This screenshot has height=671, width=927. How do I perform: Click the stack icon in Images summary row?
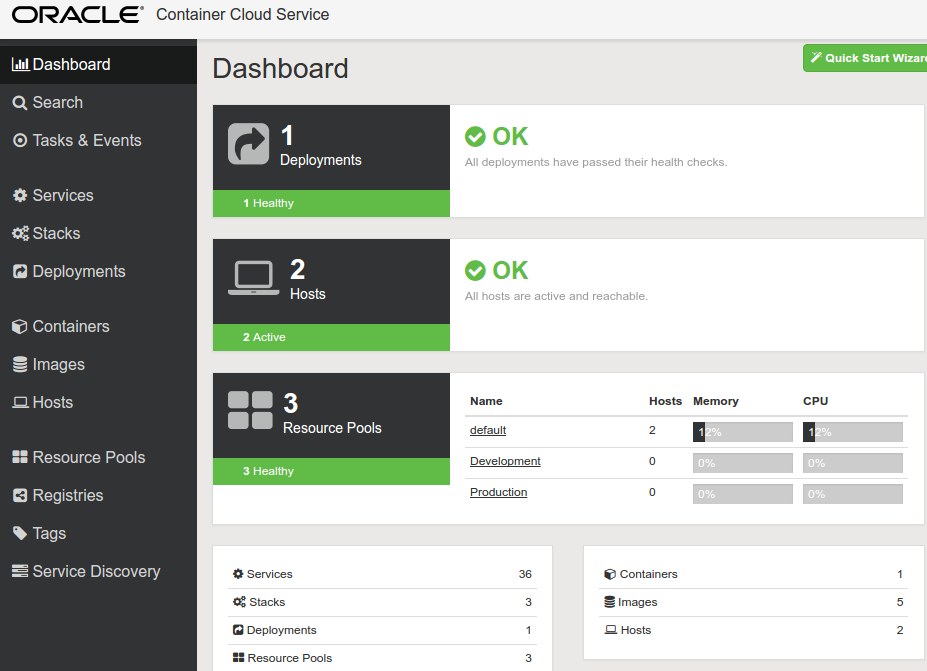[610, 602]
